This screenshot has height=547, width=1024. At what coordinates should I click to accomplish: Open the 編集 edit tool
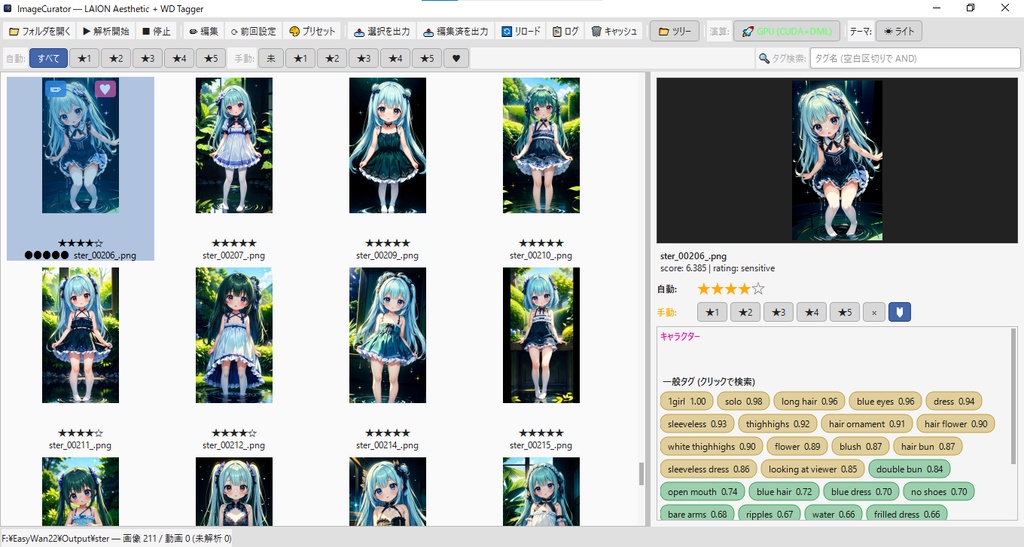(x=204, y=31)
